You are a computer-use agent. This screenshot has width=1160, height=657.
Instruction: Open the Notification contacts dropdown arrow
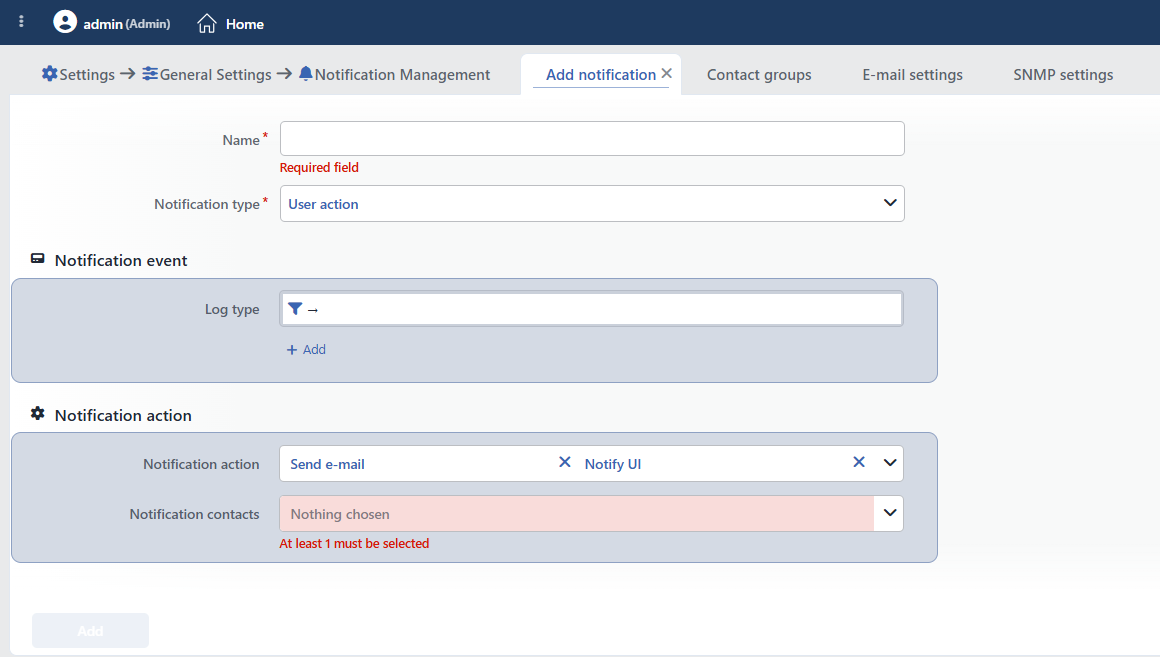click(890, 513)
